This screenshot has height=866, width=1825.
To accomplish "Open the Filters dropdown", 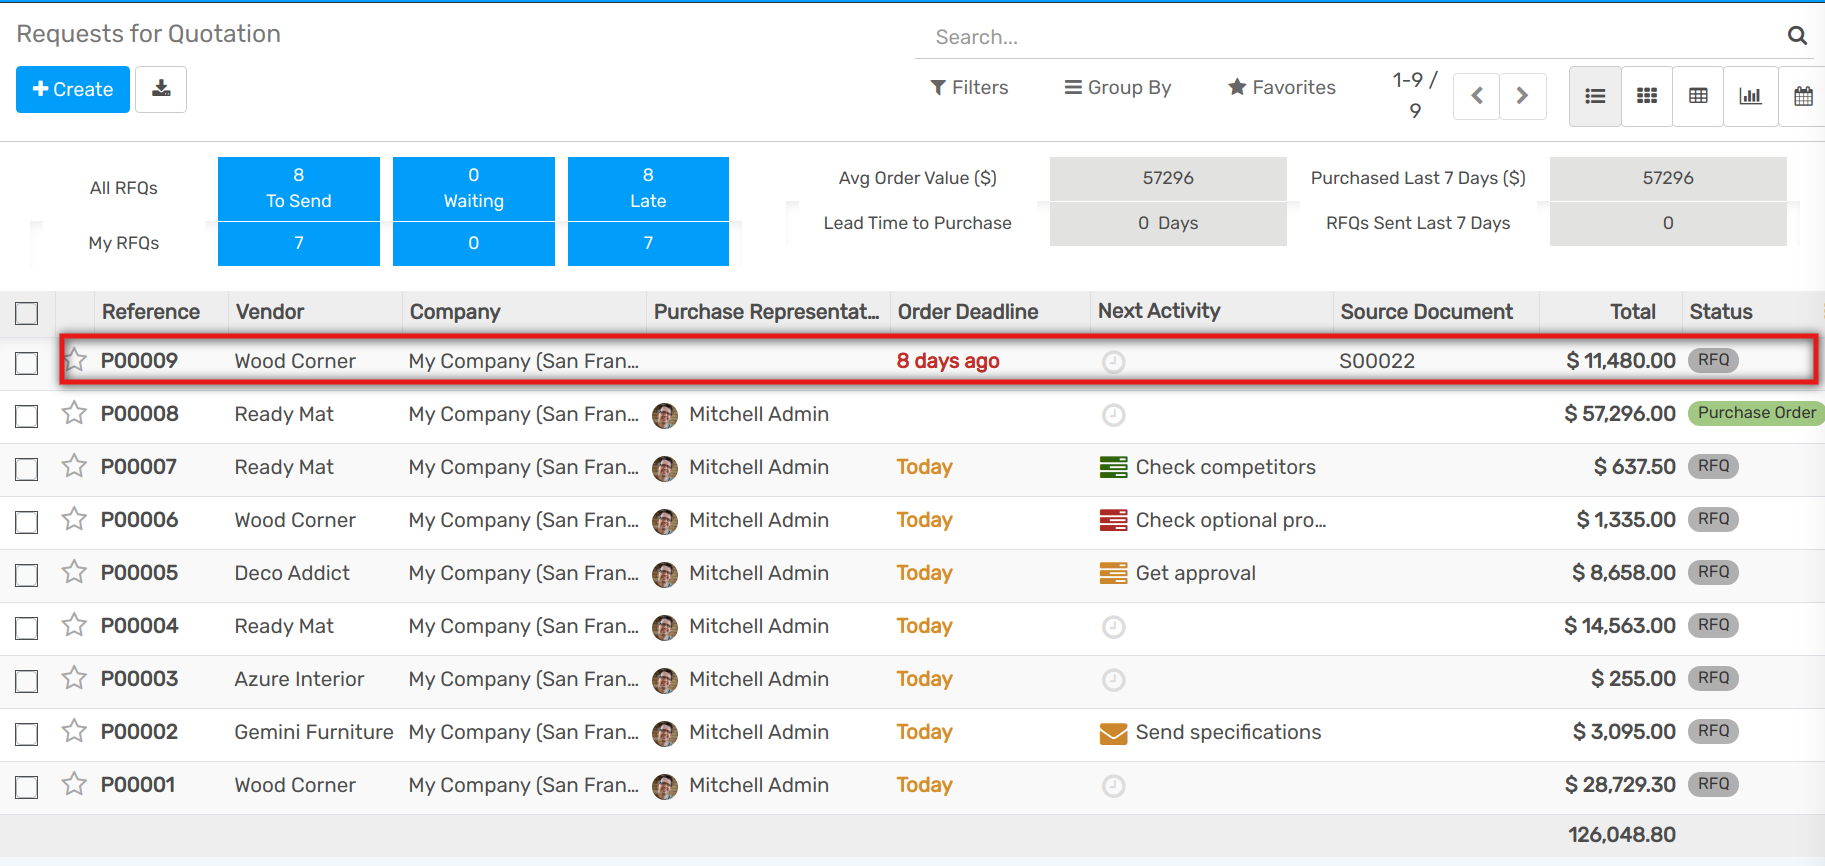I will (x=969, y=88).
